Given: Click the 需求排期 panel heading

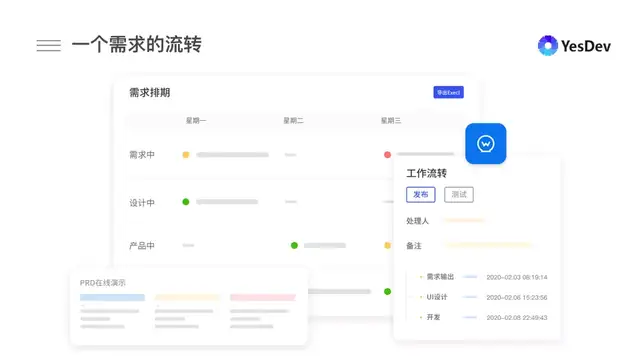Looking at the screenshot, I should [150, 93].
